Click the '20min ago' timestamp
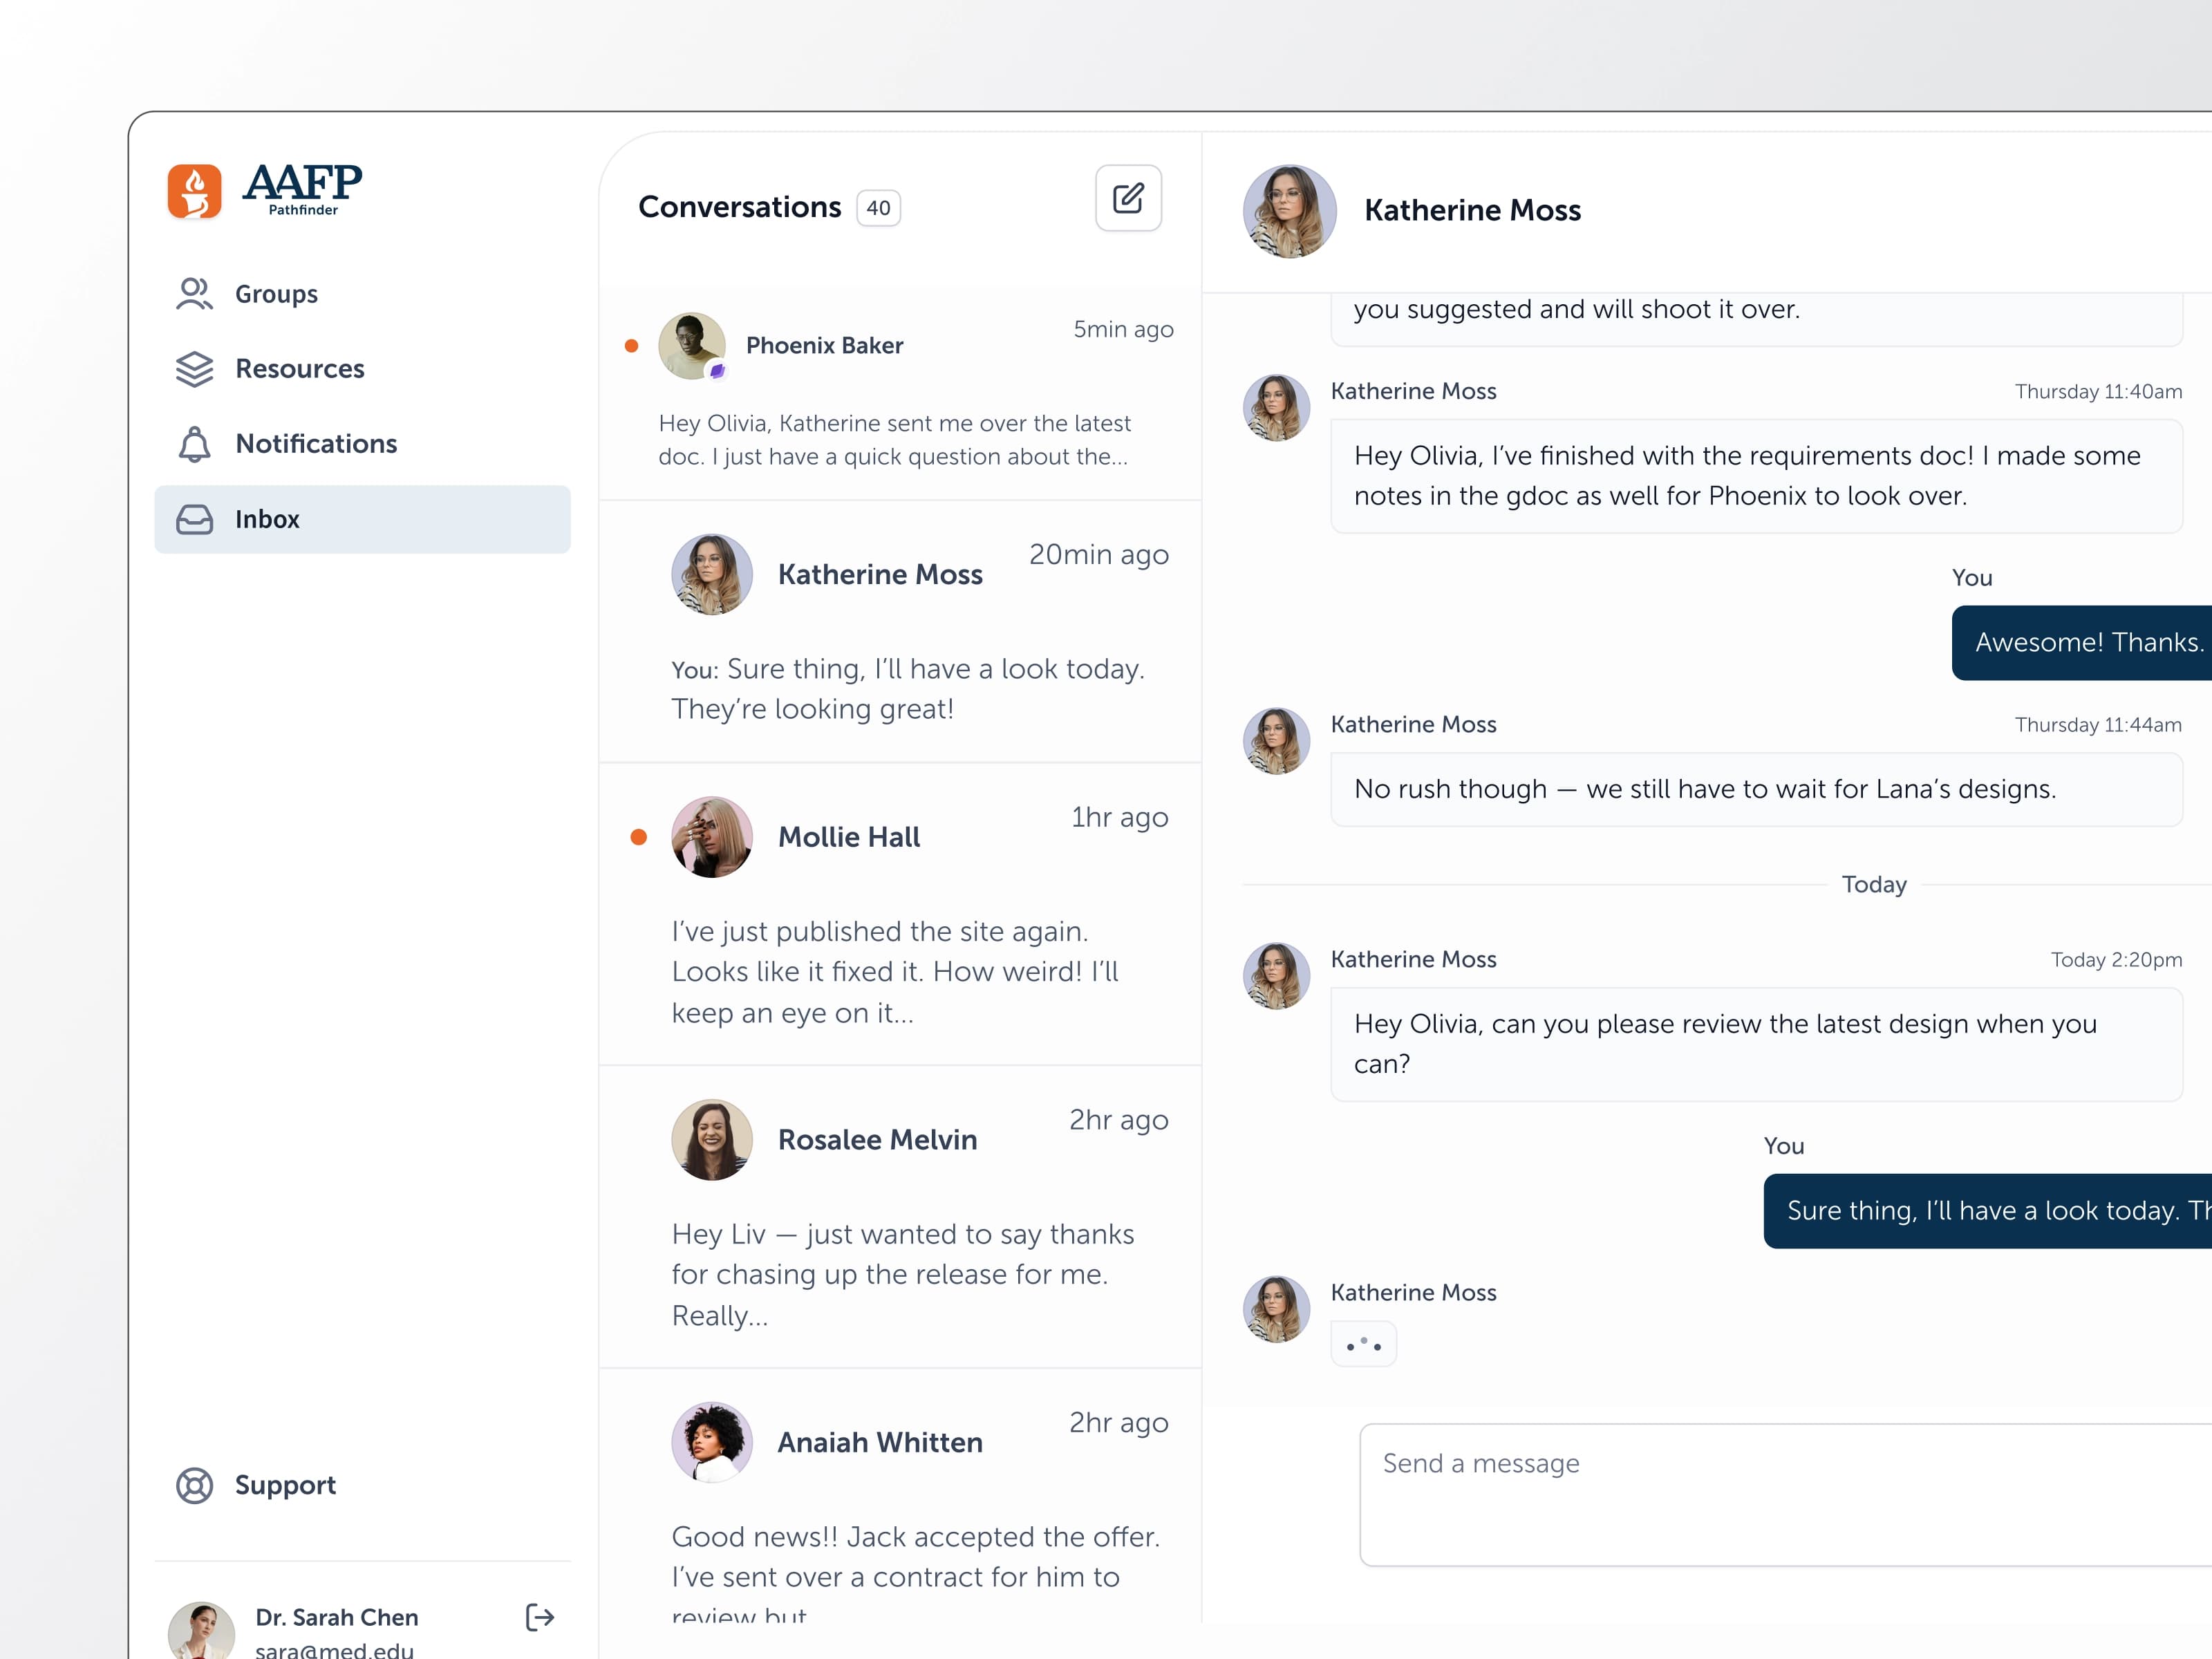 point(1099,554)
